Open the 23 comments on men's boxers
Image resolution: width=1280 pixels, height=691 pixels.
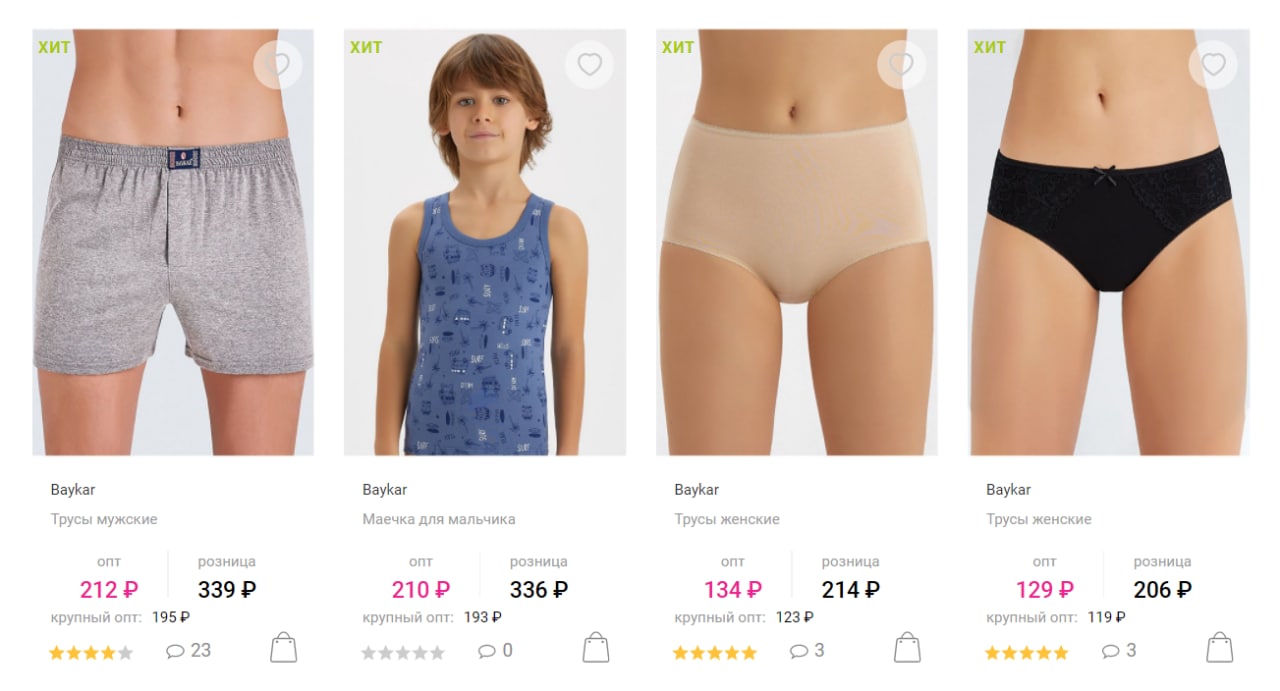(x=189, y=651)
